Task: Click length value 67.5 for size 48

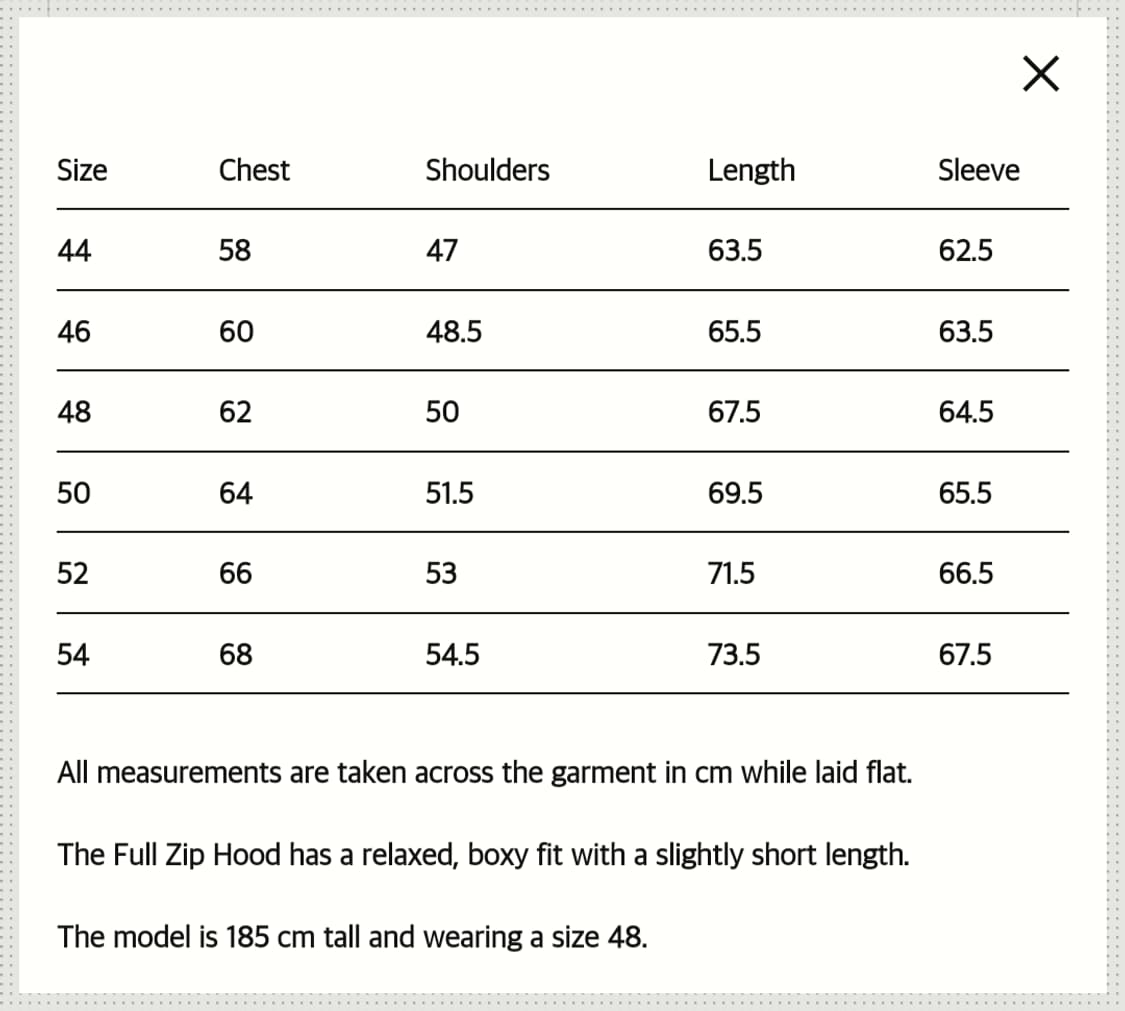Action: (x=734, y=412)
